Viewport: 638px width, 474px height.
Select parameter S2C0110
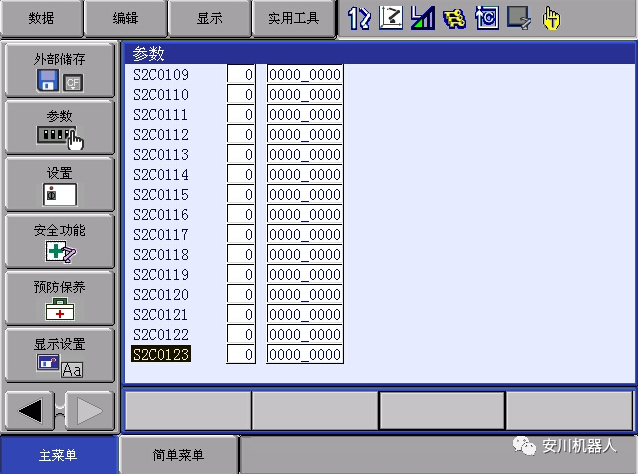pyautogui.click(x=161, y=94)
